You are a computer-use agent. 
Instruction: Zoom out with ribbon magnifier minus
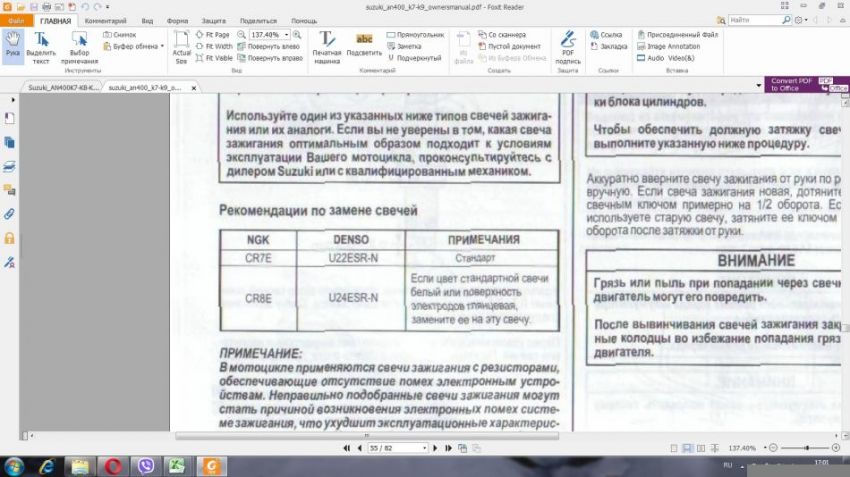click(x=241, y=35)
